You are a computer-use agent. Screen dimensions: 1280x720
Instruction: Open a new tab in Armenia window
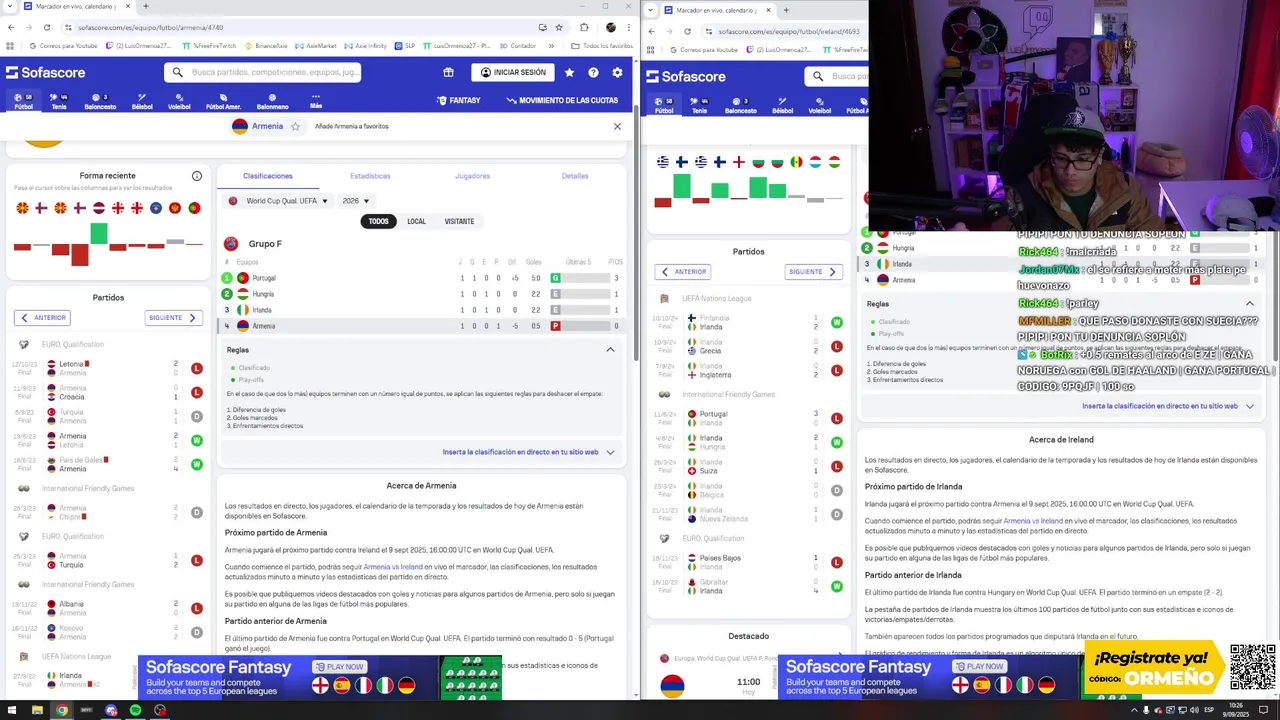tap(146, 6)
